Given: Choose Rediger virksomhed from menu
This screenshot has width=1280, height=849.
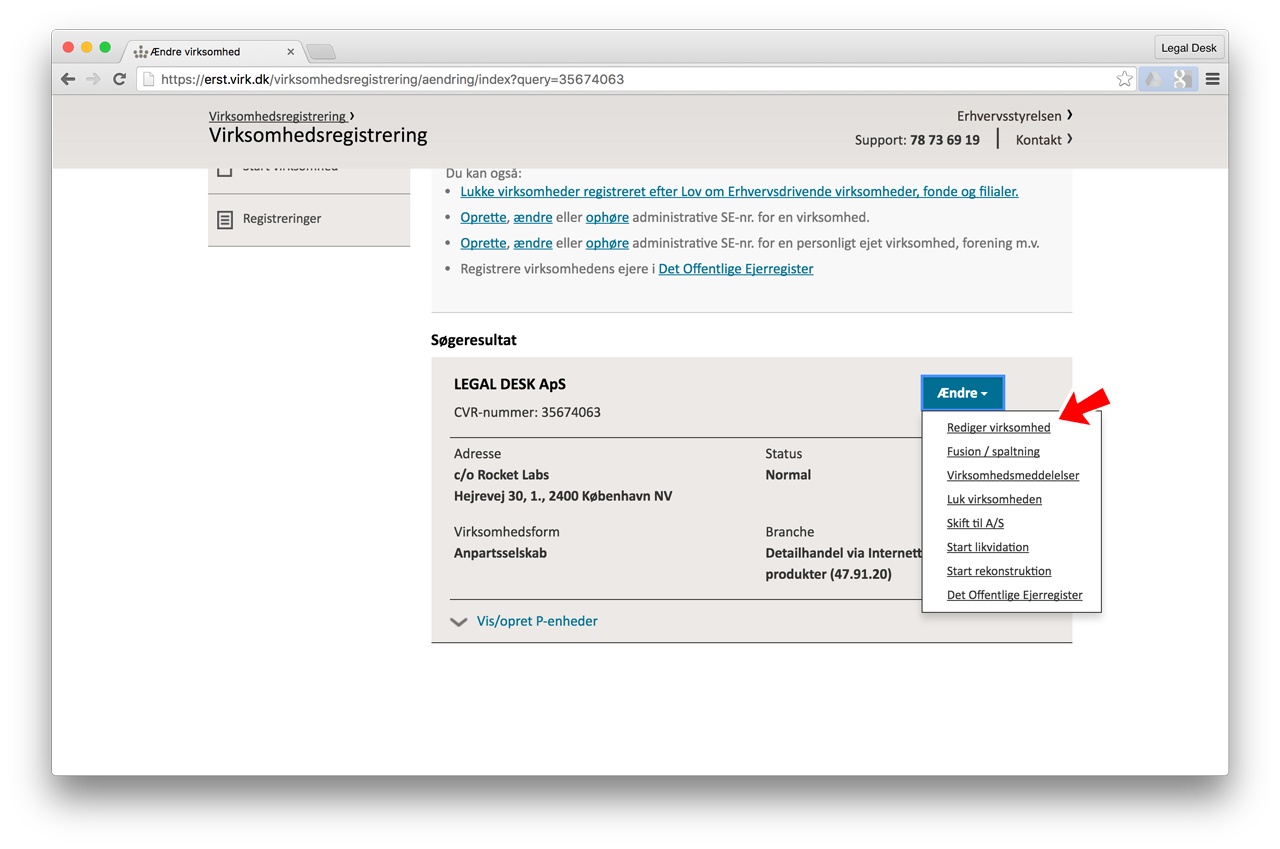Looking at the screenshot, I should [998, 427].
